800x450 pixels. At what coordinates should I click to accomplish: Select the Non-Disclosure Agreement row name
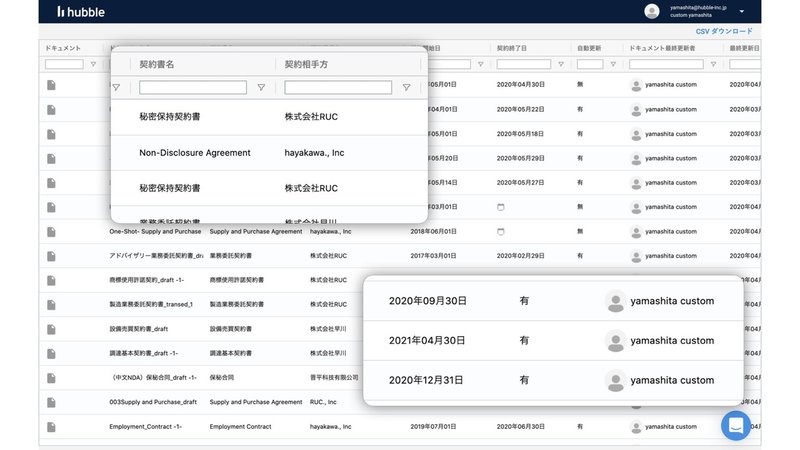195,153
